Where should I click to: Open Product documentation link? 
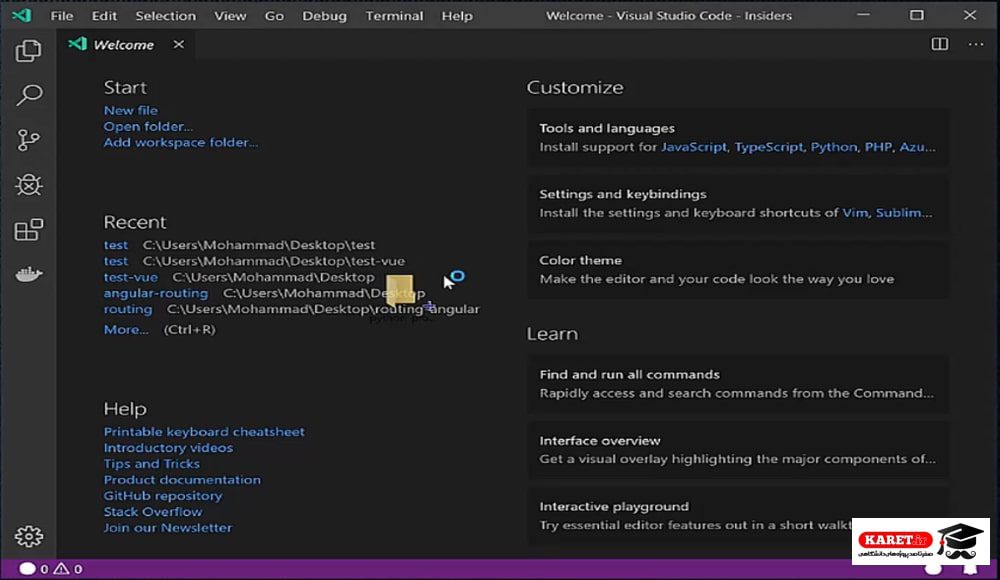tap(182, 479)
